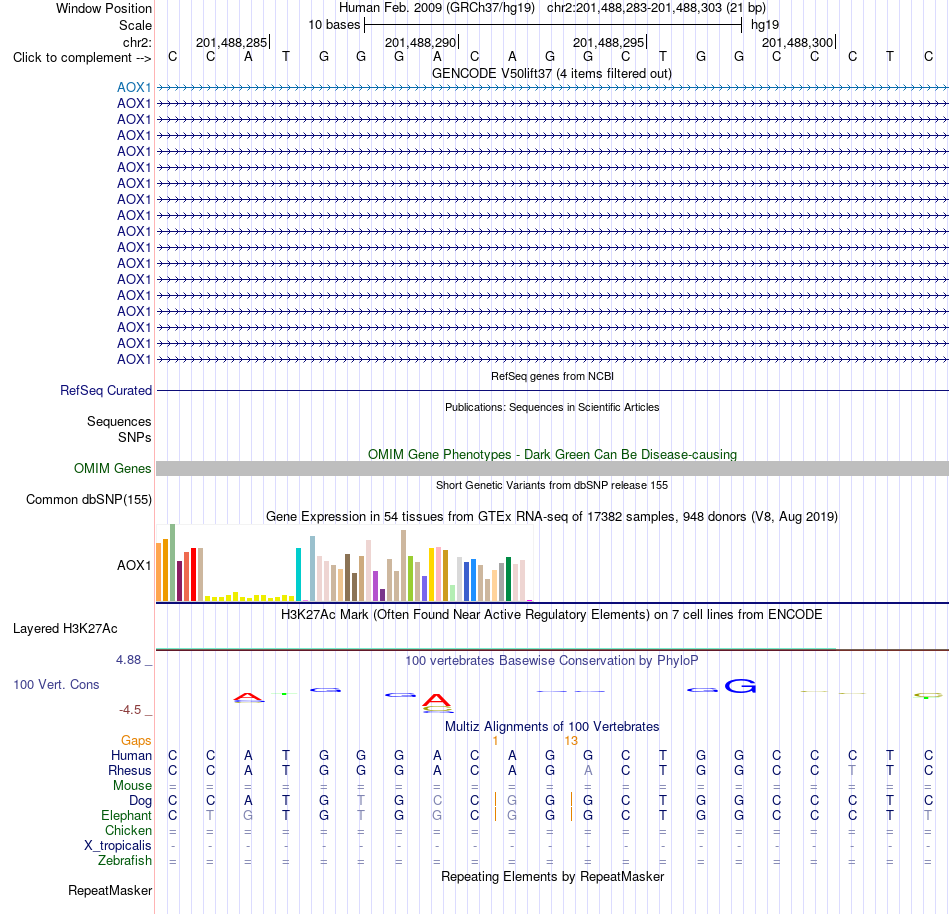Open 'Repeating Elements by RepeatMasker' title

coord(552,877)
